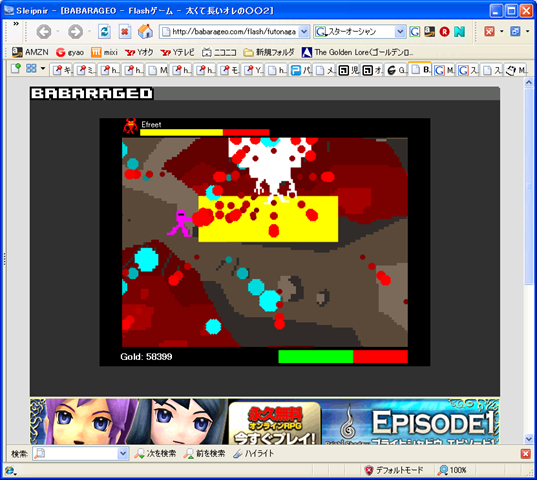Search Amazon with the toolbar Amazon icon
The height and width of the screenshot is (480, 537).
click(x=429, y=31)
